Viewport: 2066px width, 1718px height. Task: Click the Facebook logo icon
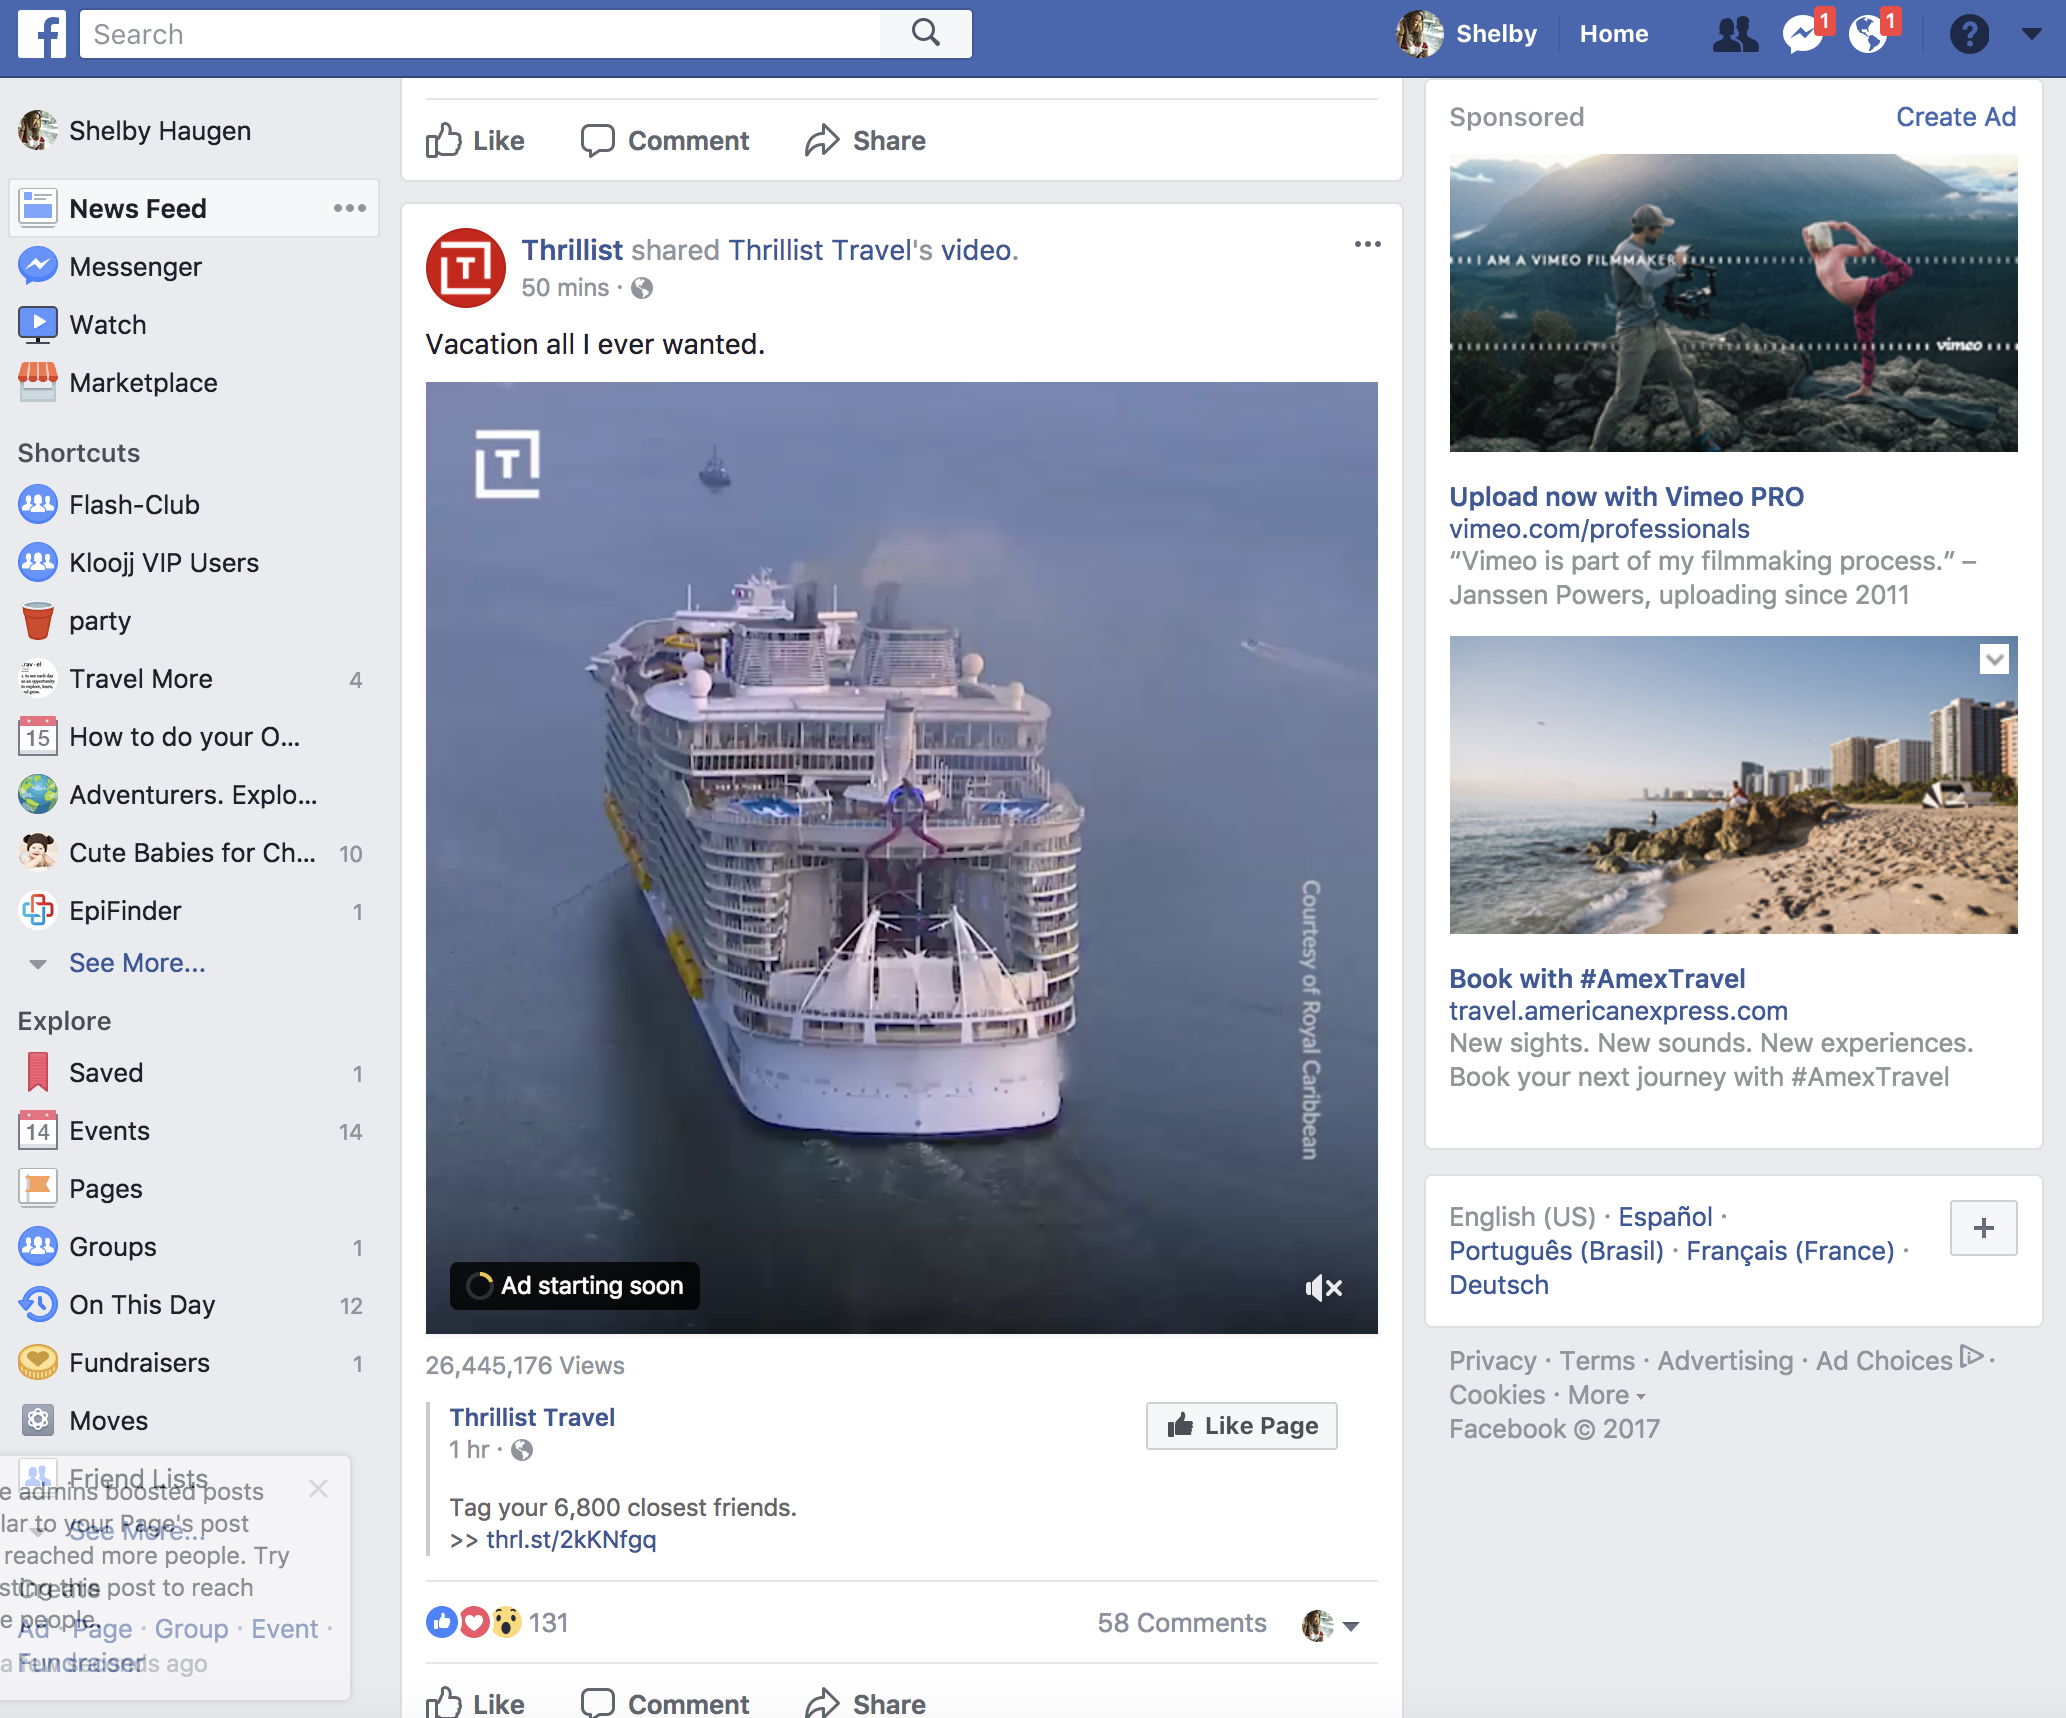pos(42,34)
